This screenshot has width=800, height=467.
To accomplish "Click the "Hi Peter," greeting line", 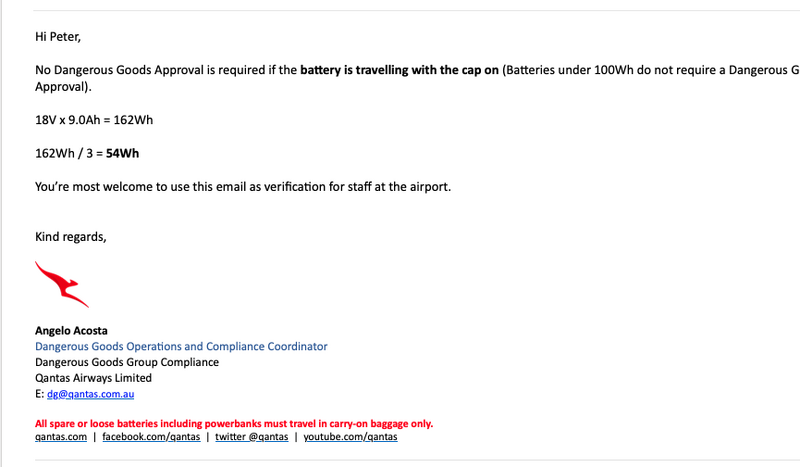I will (x=57, y=38).
